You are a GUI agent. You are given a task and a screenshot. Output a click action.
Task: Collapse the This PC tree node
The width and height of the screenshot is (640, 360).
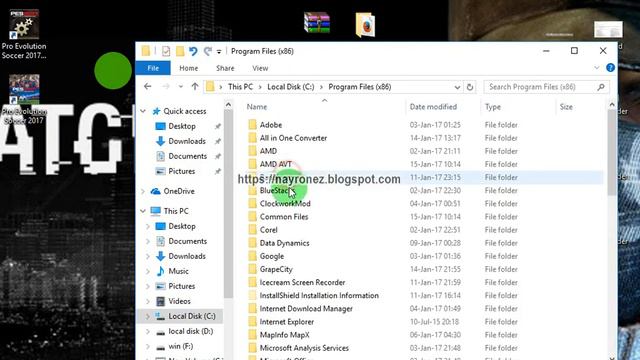[x=143, y=211]
